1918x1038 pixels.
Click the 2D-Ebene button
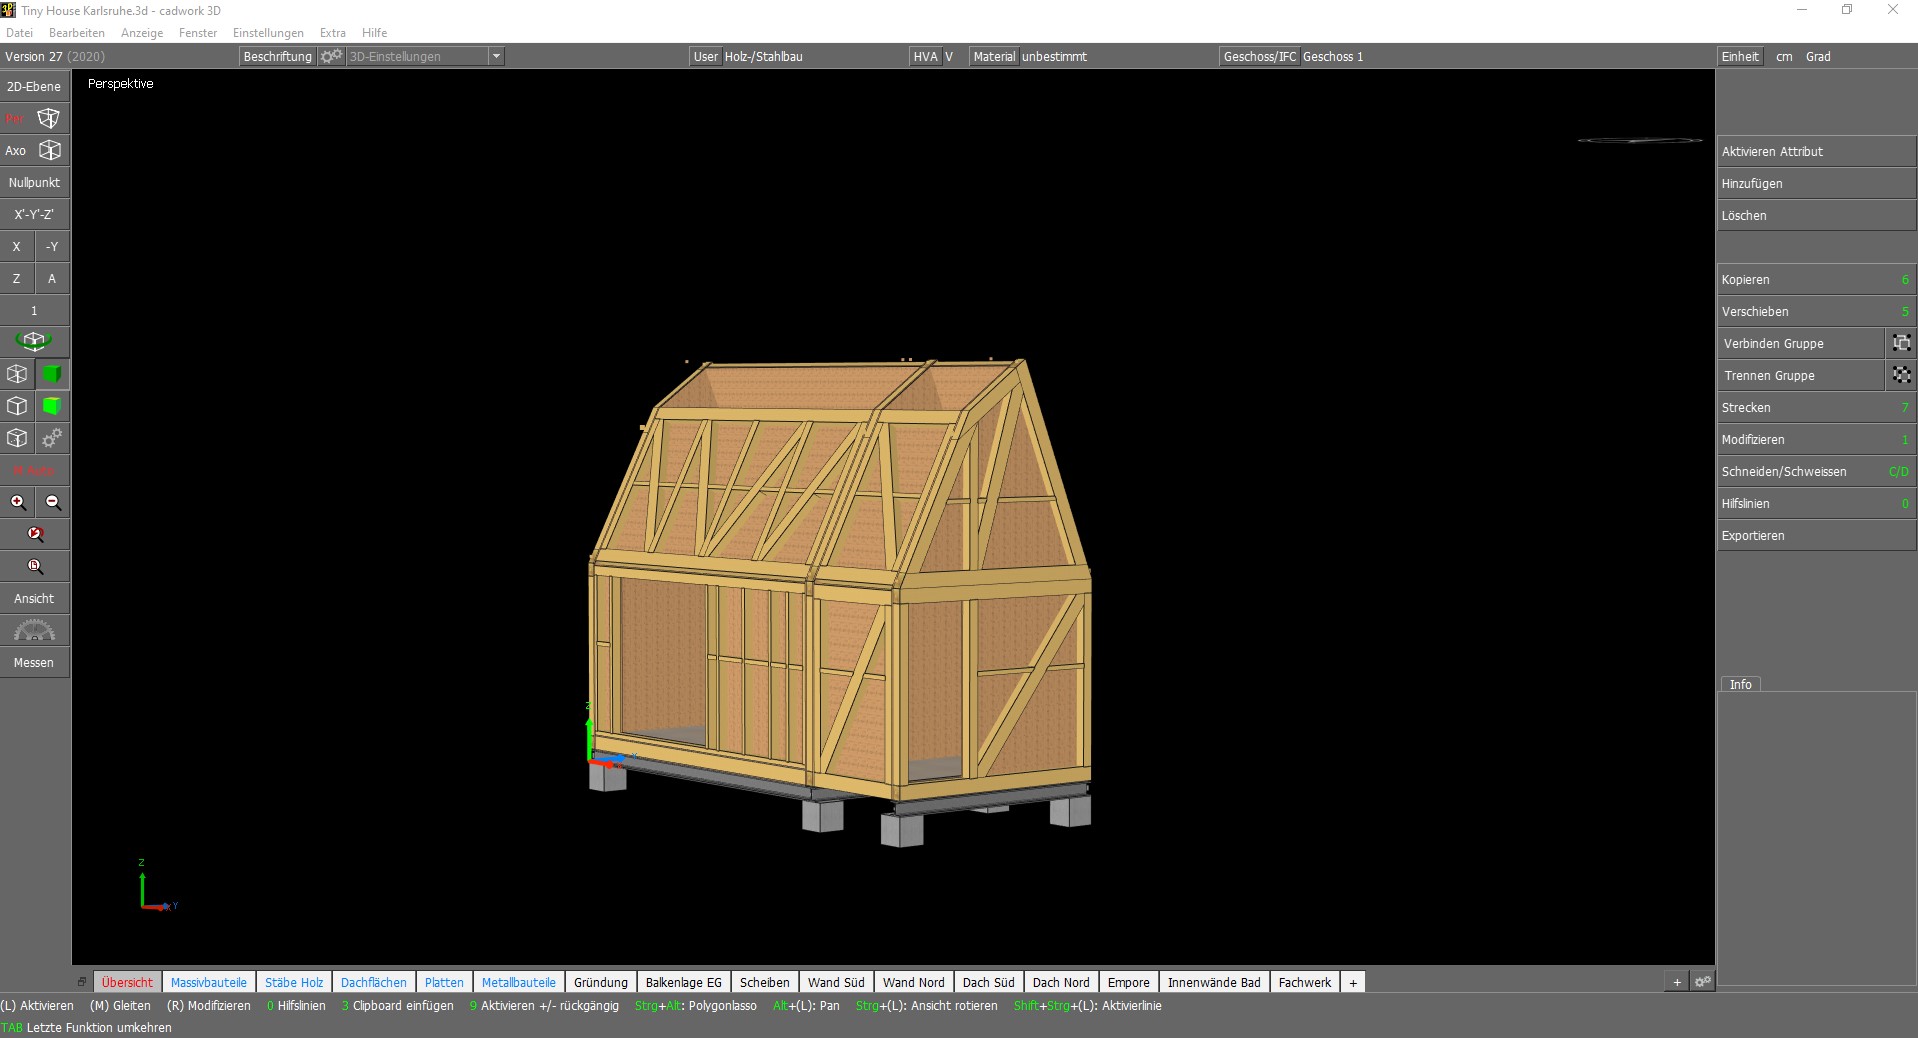pos(34,86)
